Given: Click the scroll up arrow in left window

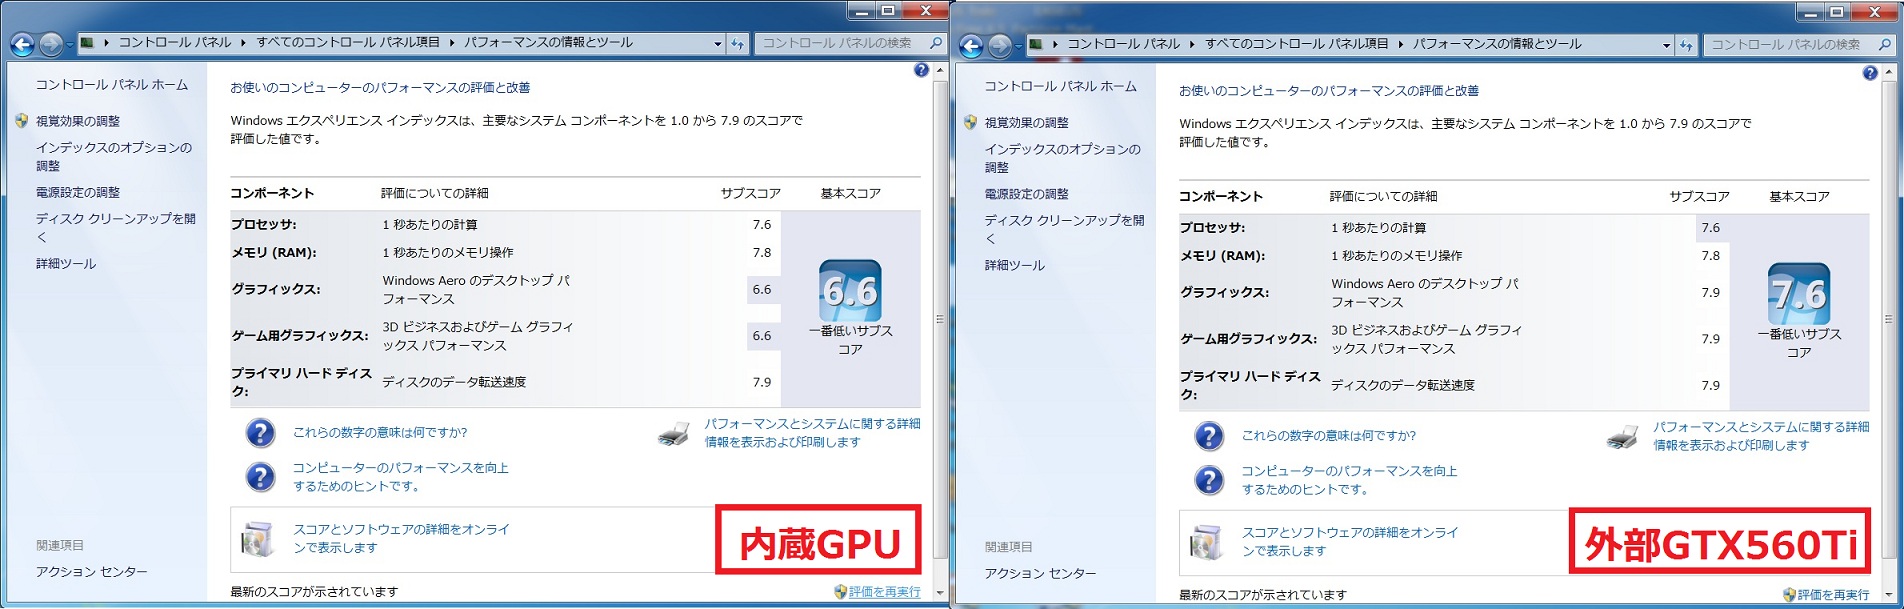Looking at the screenshot, I should (x=940, y=71).
